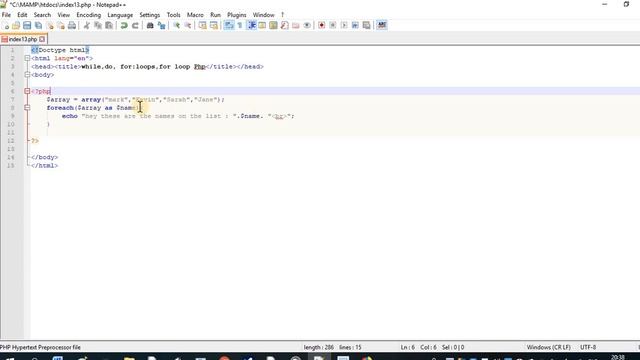Click the Open file toolbar icon

pyautogui.click(x=16, y=25)
